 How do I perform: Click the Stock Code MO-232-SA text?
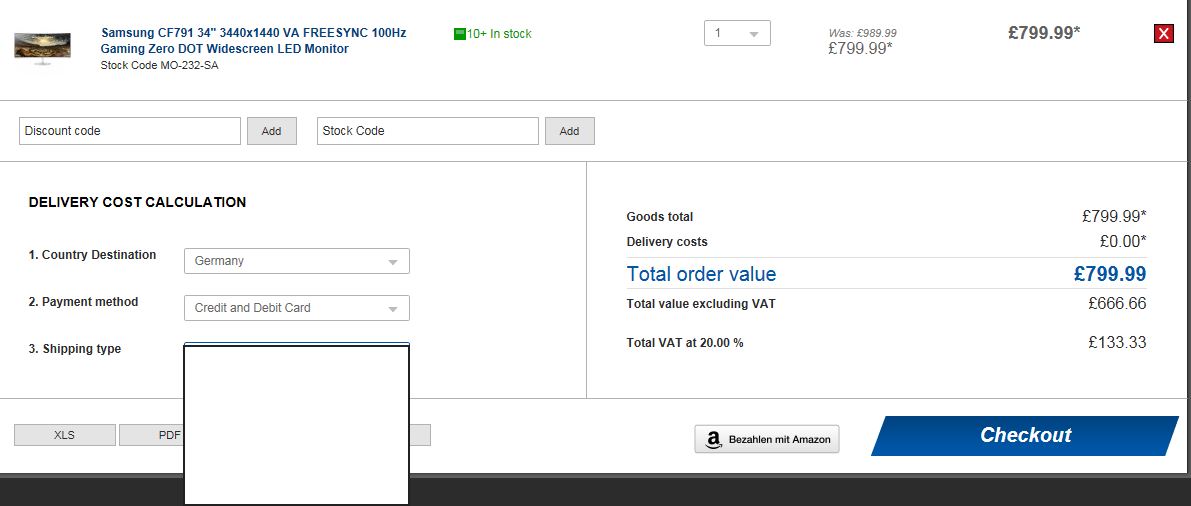click(160, 65)
